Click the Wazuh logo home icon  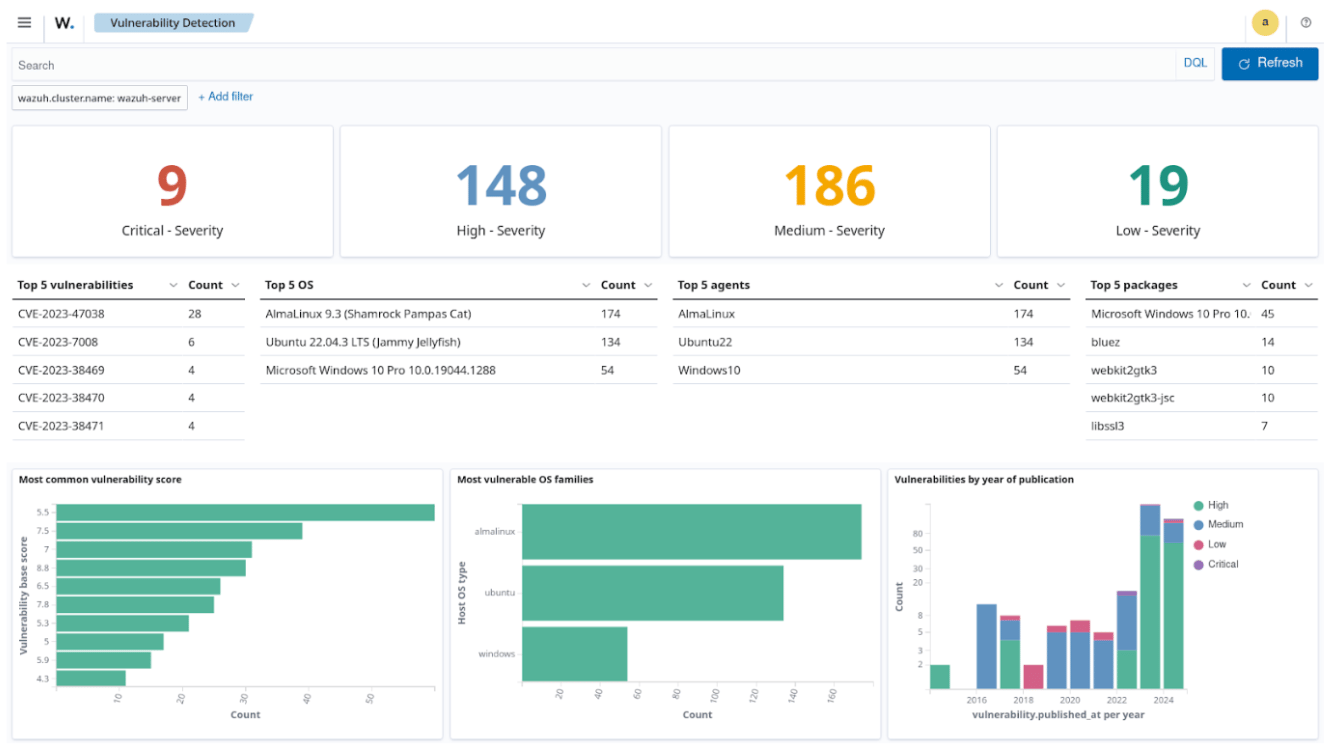pos(64,23)
